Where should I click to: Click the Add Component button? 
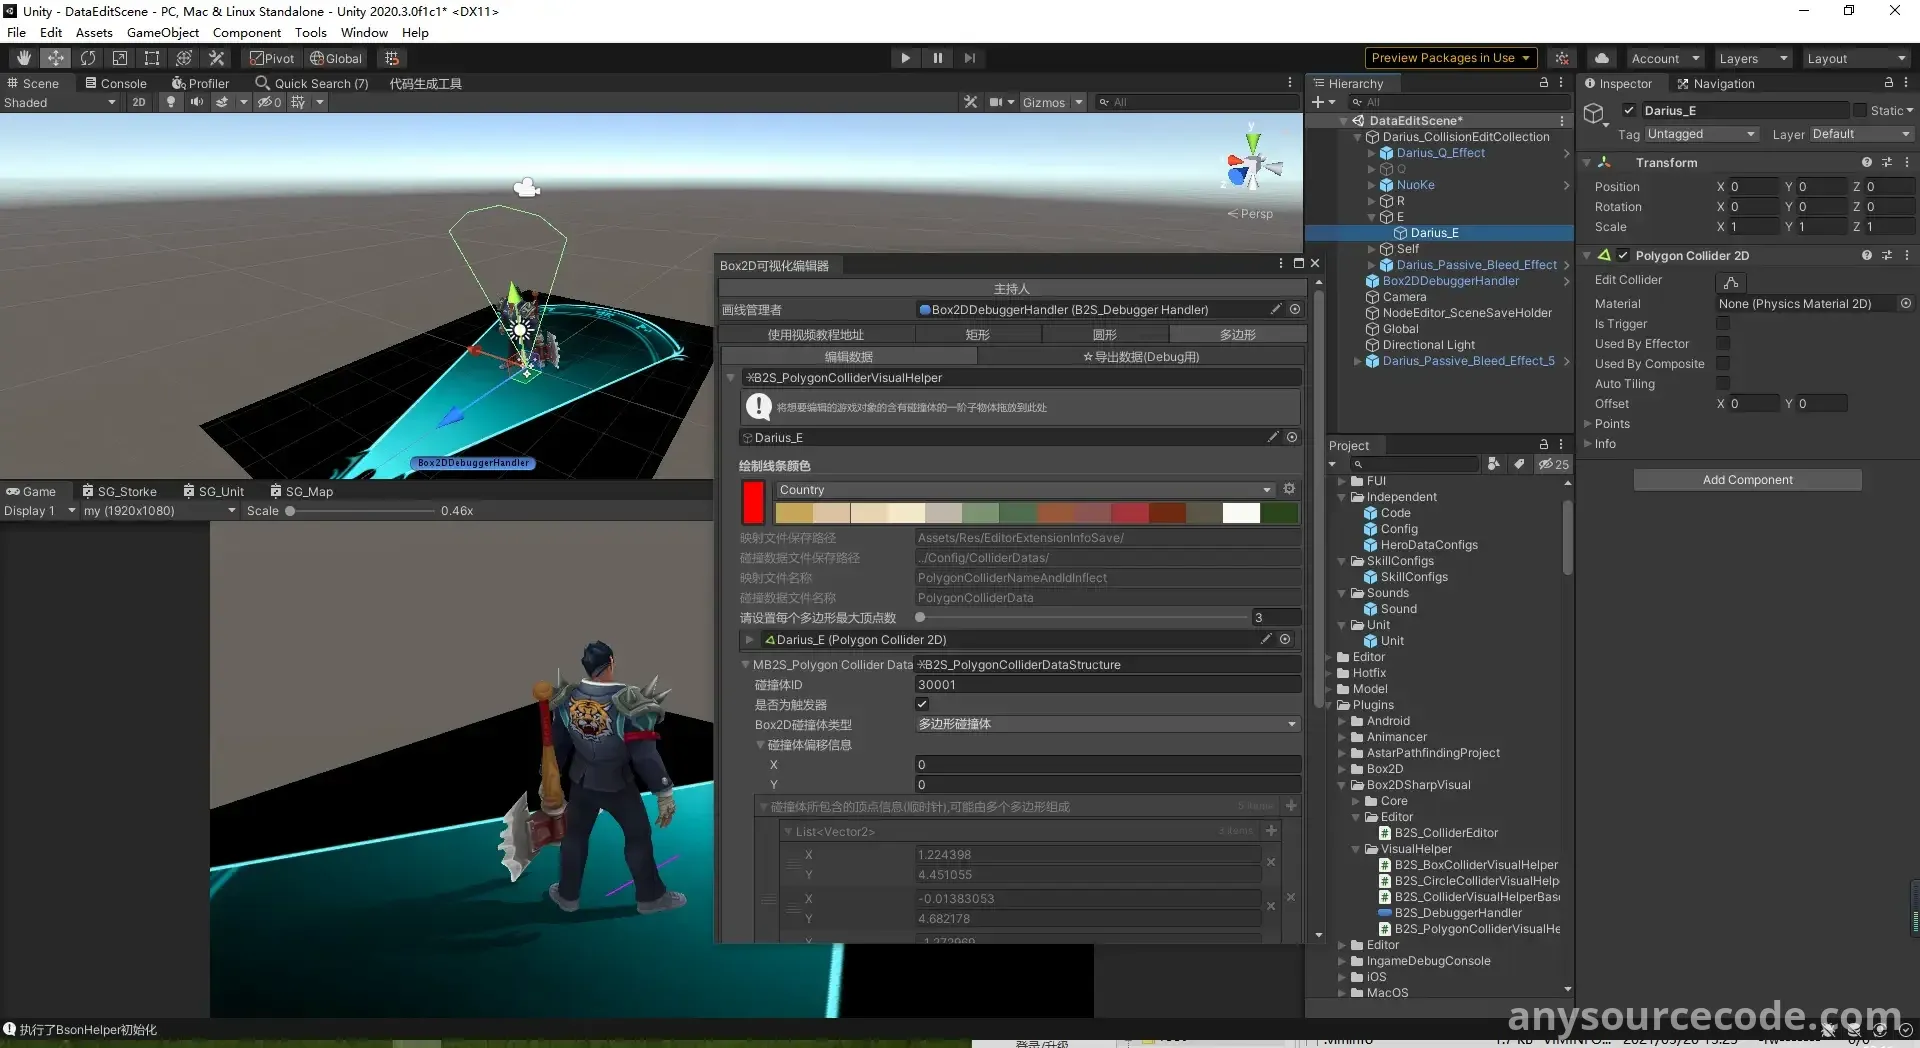click(1747, 480)
